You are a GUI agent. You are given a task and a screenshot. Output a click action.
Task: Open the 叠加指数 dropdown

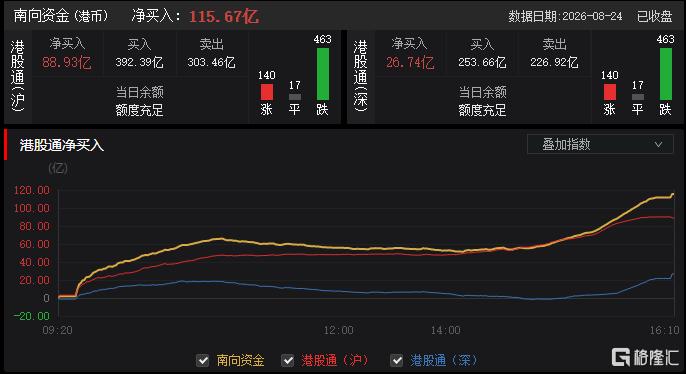[x=600, y=144]
